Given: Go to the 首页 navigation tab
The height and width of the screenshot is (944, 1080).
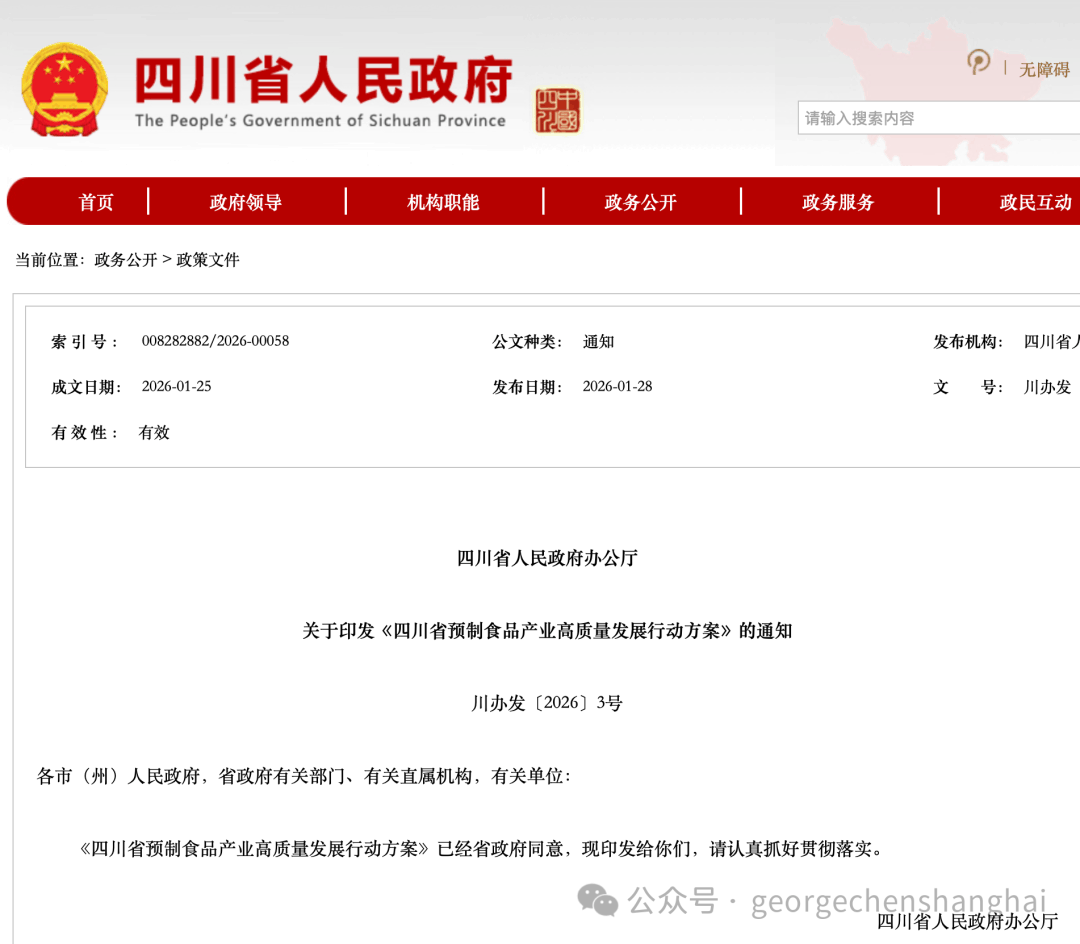Looking at the screenshot, I should pyautogui.click(x=96, y=202).
